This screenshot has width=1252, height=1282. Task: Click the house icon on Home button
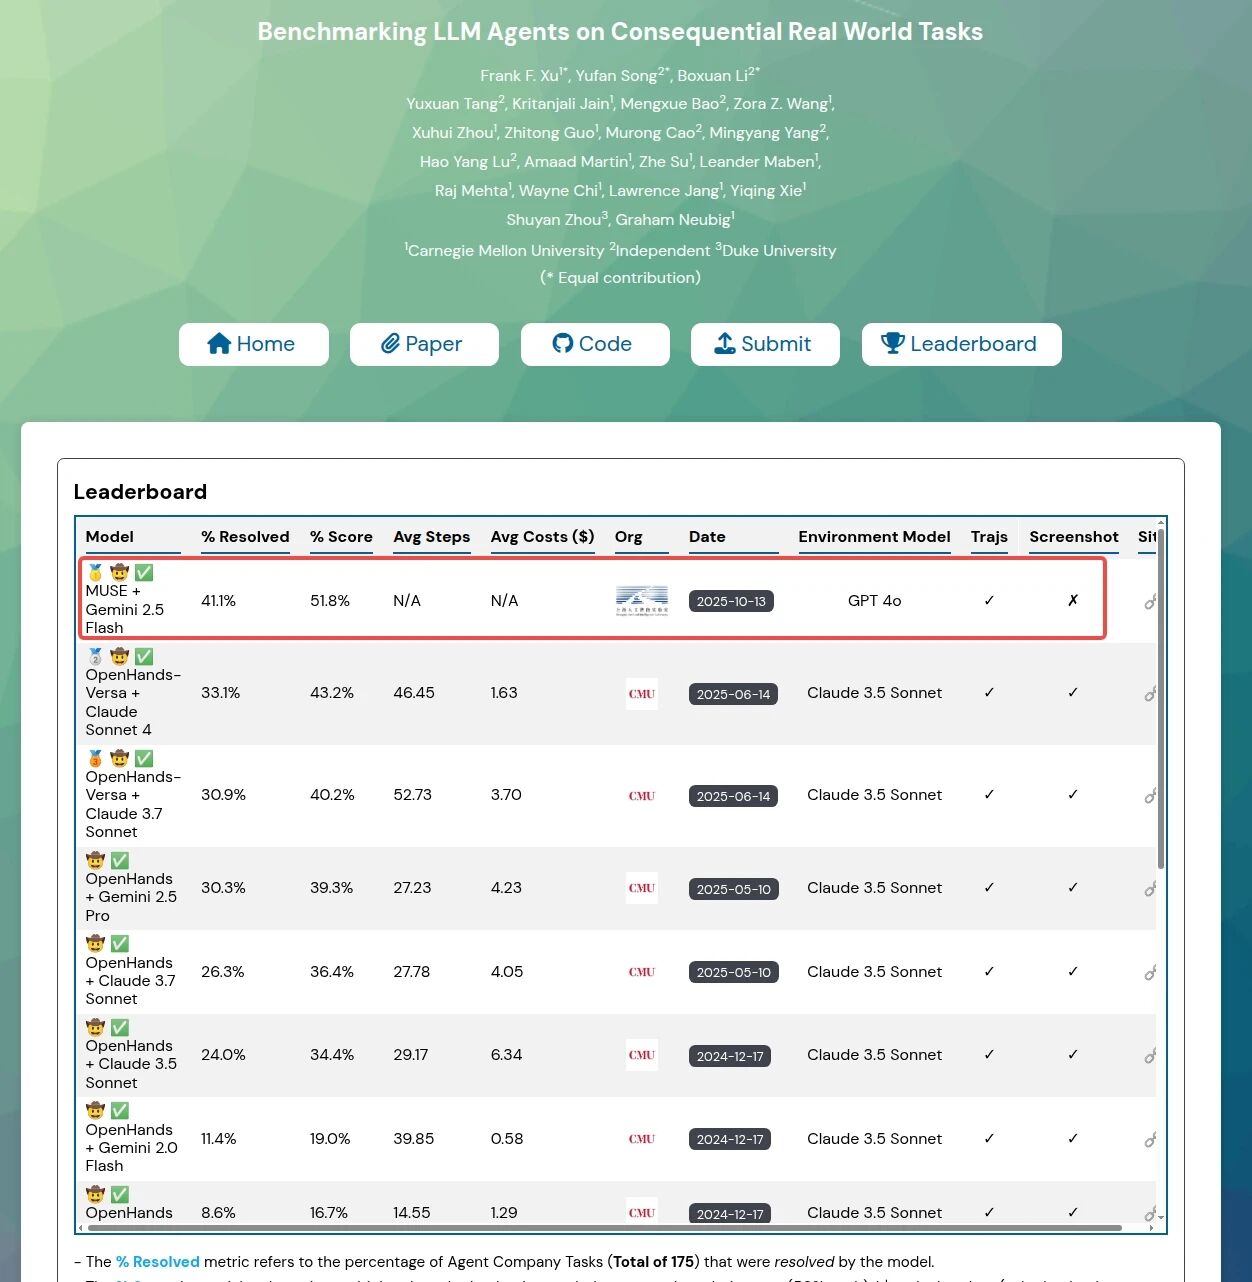(x=219, y=344)
